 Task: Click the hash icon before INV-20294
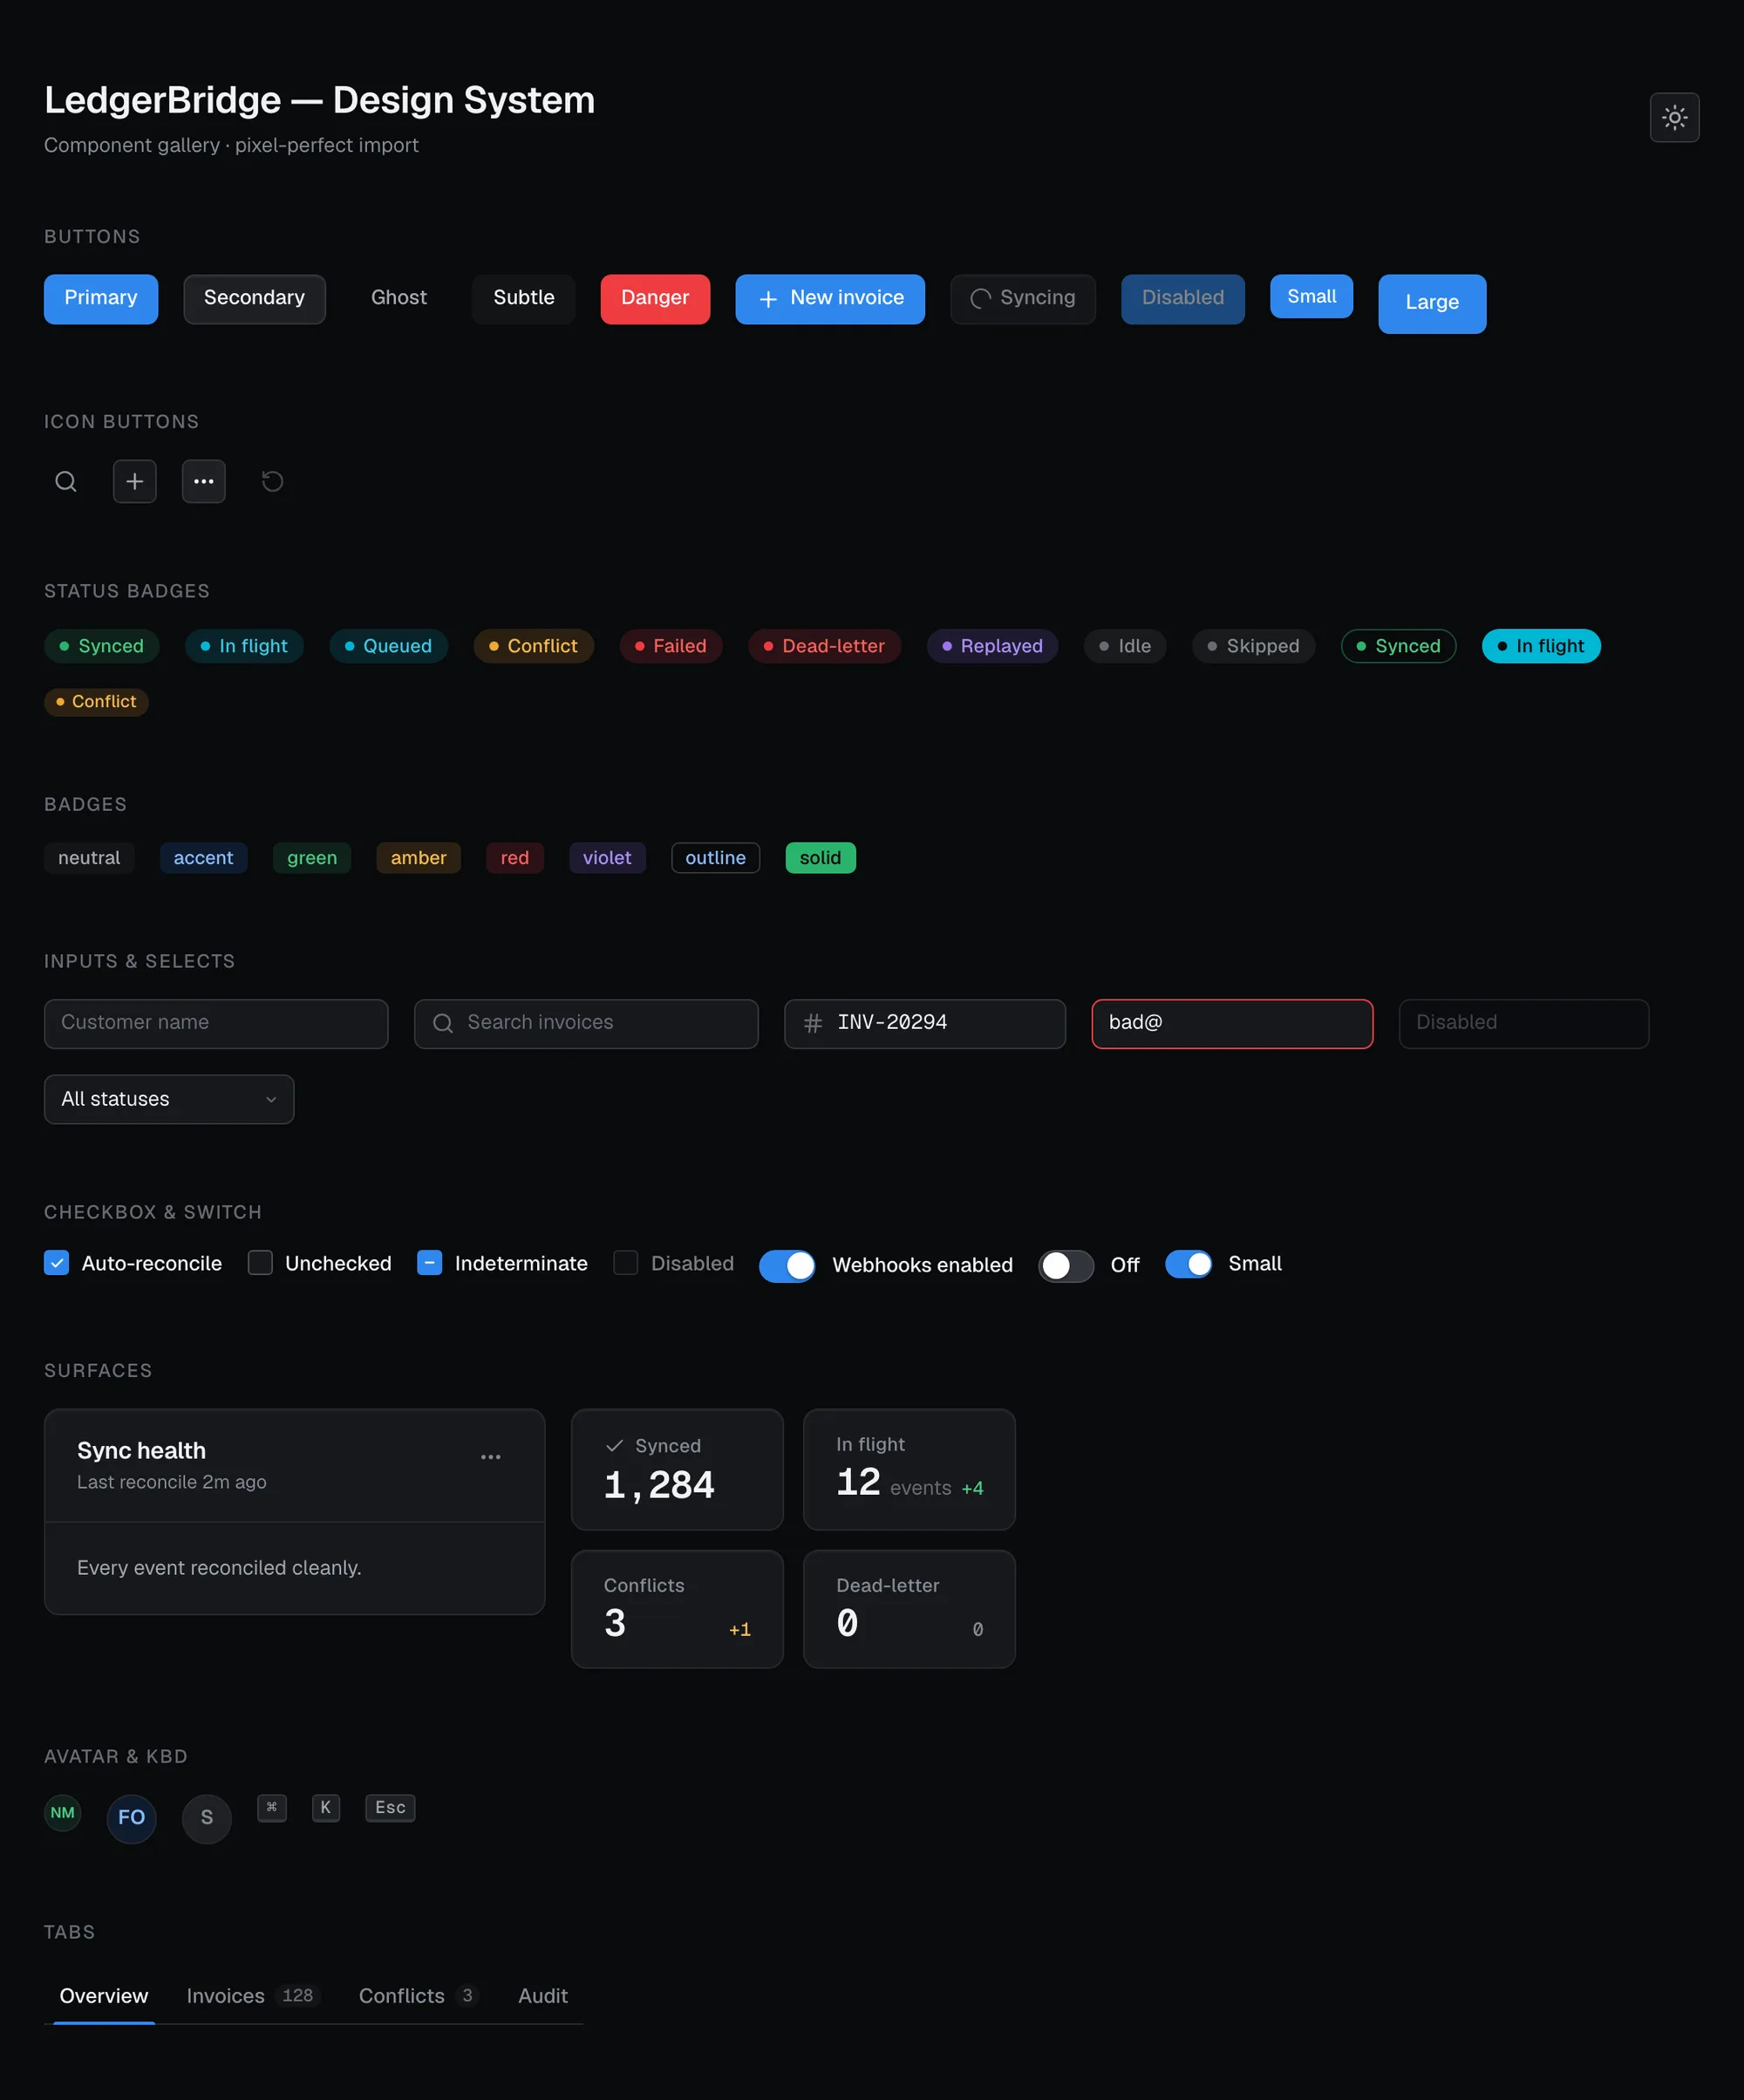click(x=813, y=1023)
